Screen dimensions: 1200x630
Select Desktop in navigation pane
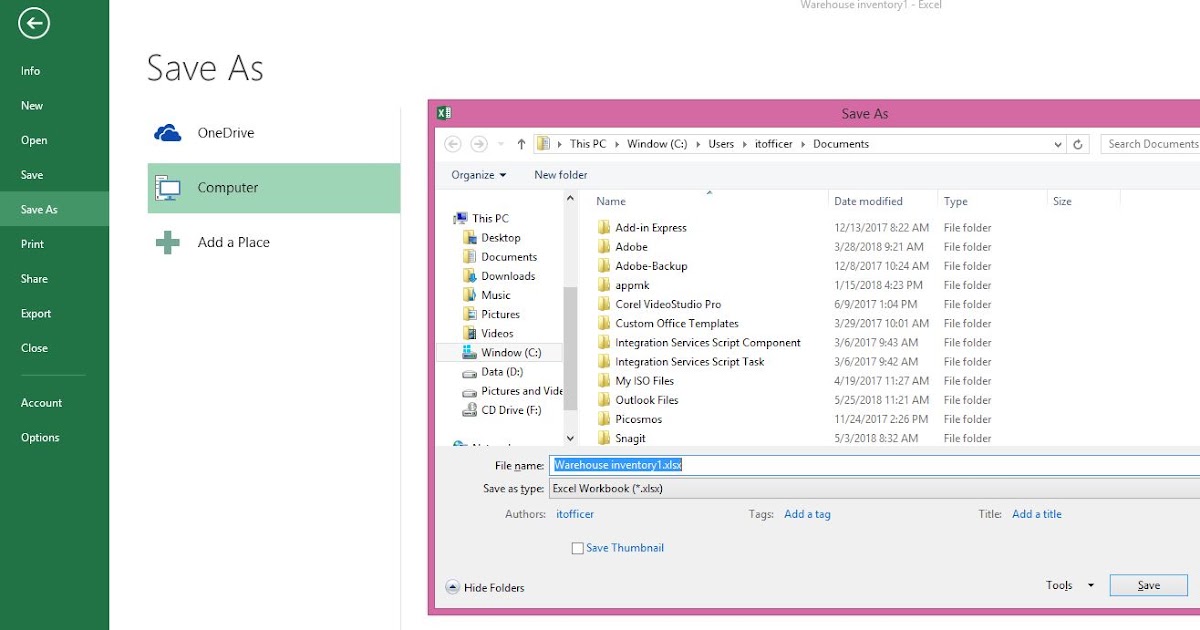[500, 238]
